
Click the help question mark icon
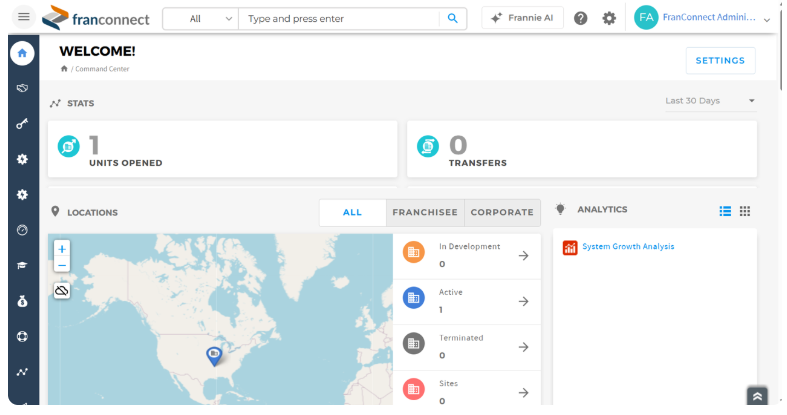580,19
